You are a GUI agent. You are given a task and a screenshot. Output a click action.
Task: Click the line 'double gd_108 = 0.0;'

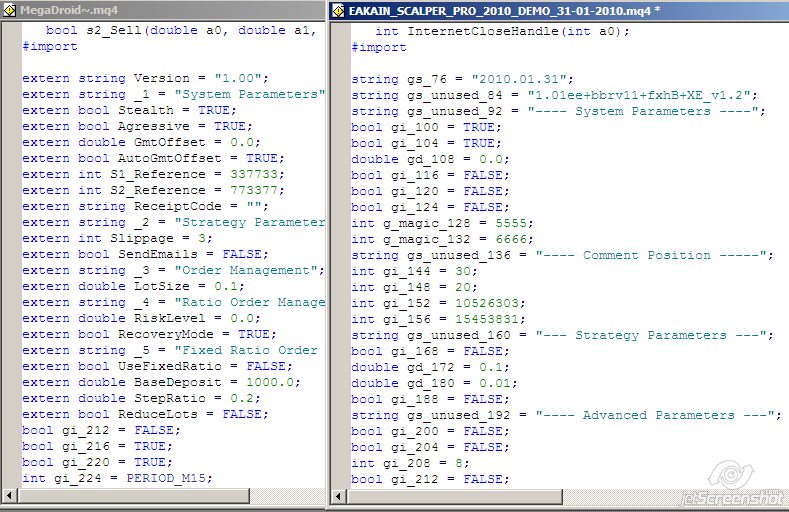pos(430,160)
